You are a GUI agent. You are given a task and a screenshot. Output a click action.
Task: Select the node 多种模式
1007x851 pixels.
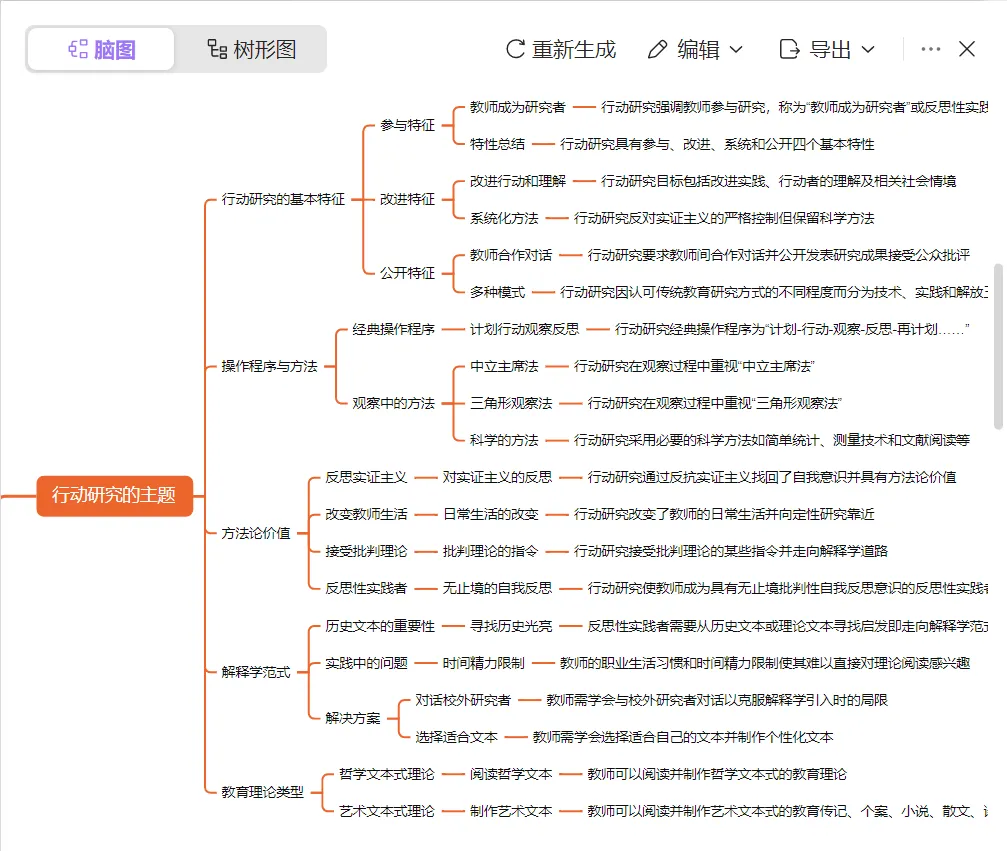pos(497,293)
